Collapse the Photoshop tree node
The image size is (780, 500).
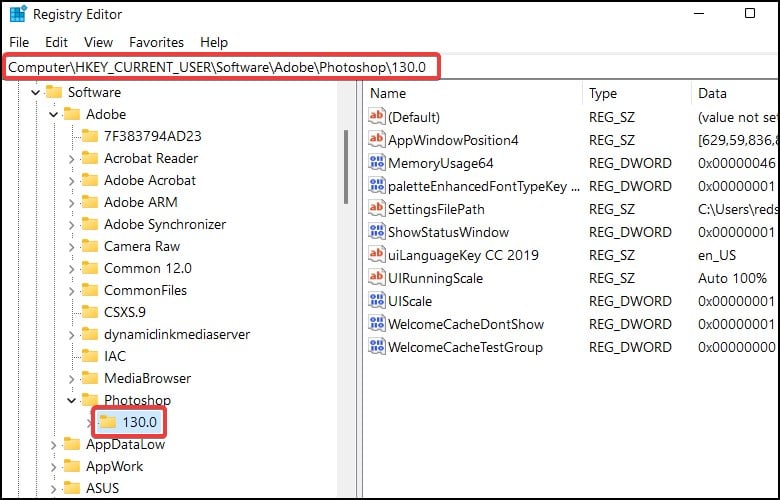[x=71, y=400]
